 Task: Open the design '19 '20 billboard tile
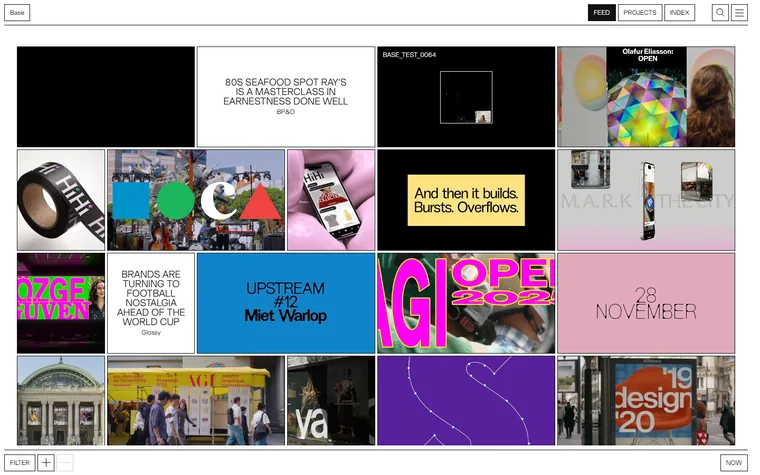click(646, 400)
